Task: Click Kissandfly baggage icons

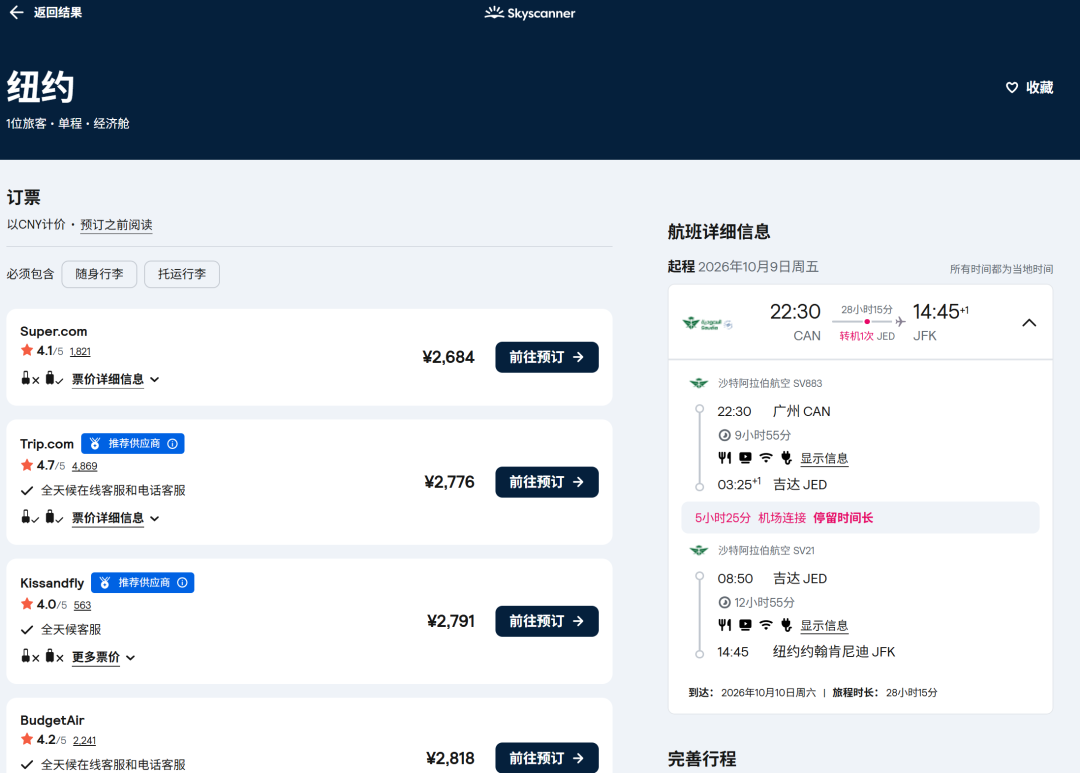Action: pos(42,657)
